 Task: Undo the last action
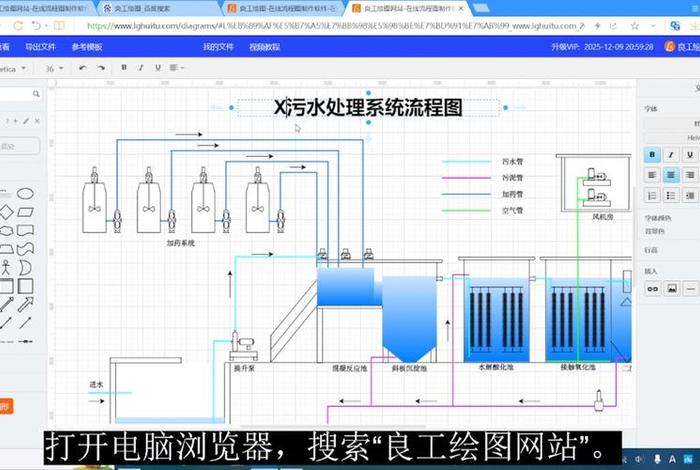83,68
